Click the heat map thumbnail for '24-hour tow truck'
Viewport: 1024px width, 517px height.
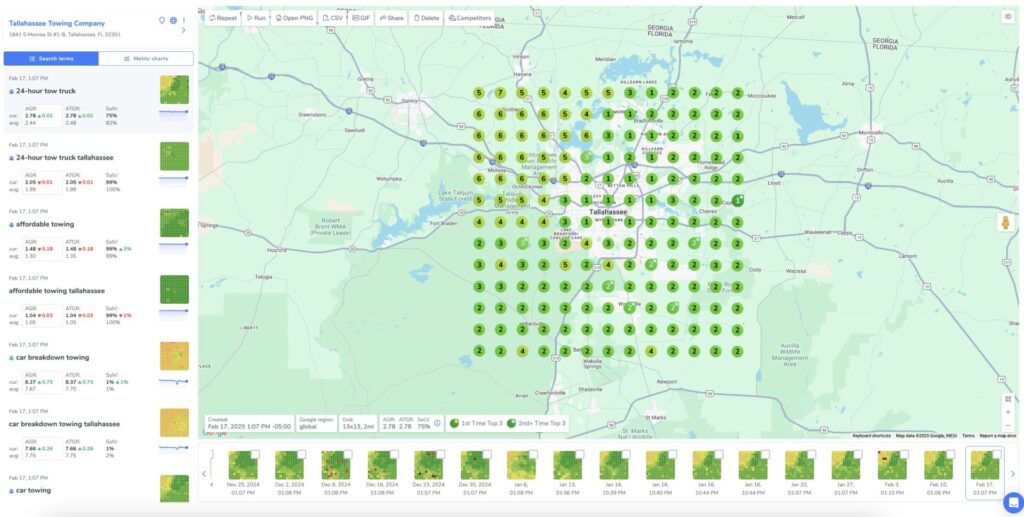[174, 90]
